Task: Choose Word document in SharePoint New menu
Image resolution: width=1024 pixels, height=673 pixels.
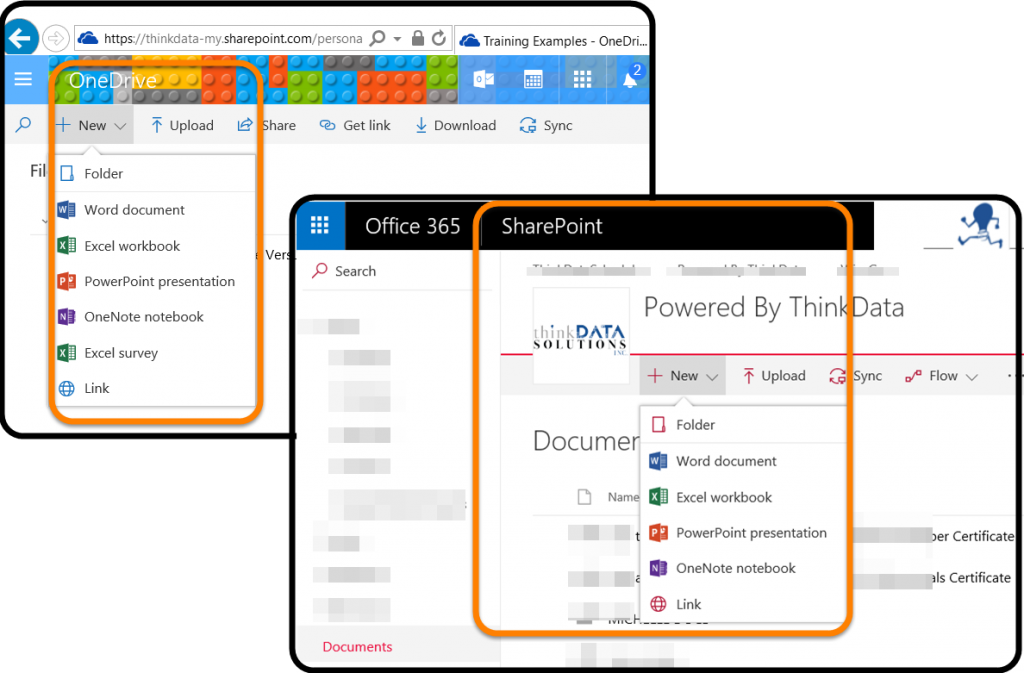Action: coord(743,462)
